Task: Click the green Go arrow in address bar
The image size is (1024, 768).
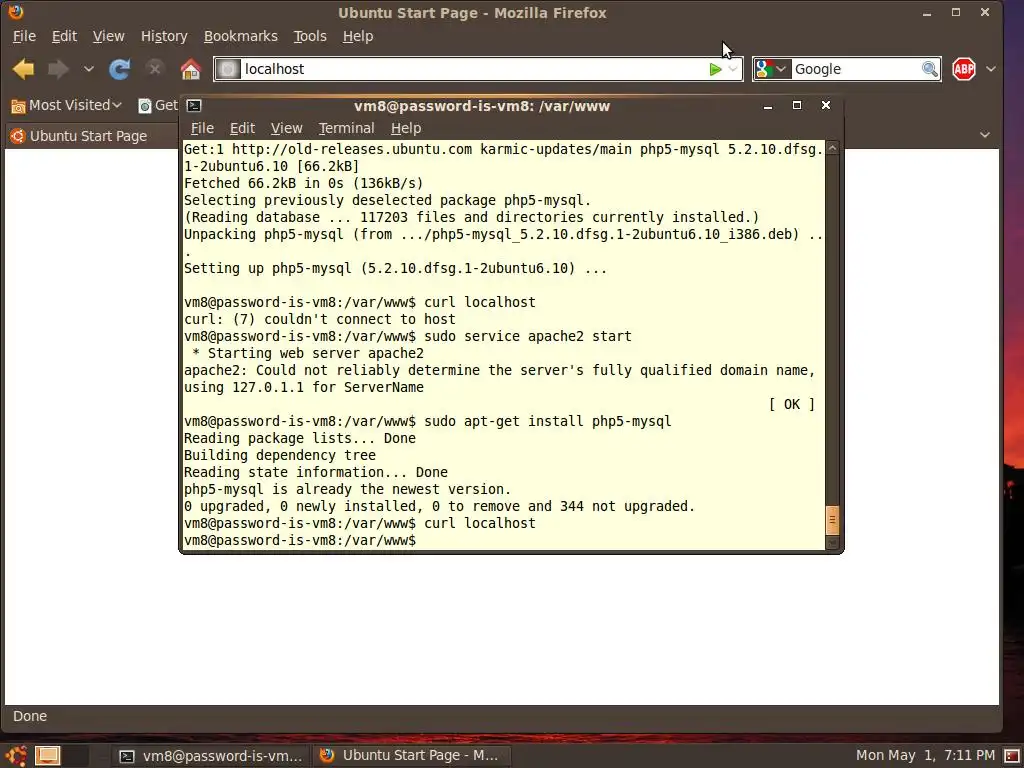Action: (715, 69)
